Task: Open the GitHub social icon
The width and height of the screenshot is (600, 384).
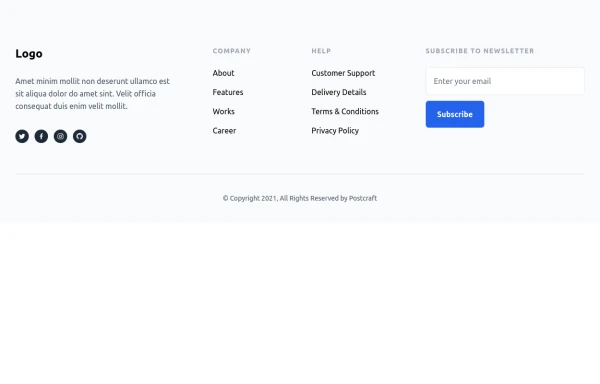Action: click(80, 136)
